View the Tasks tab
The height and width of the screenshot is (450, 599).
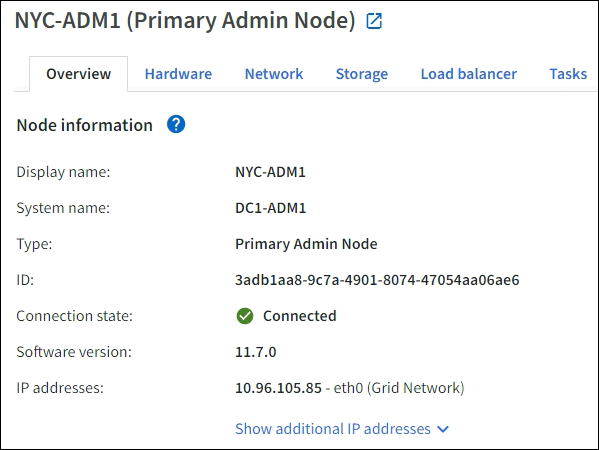tap(568, 74)
